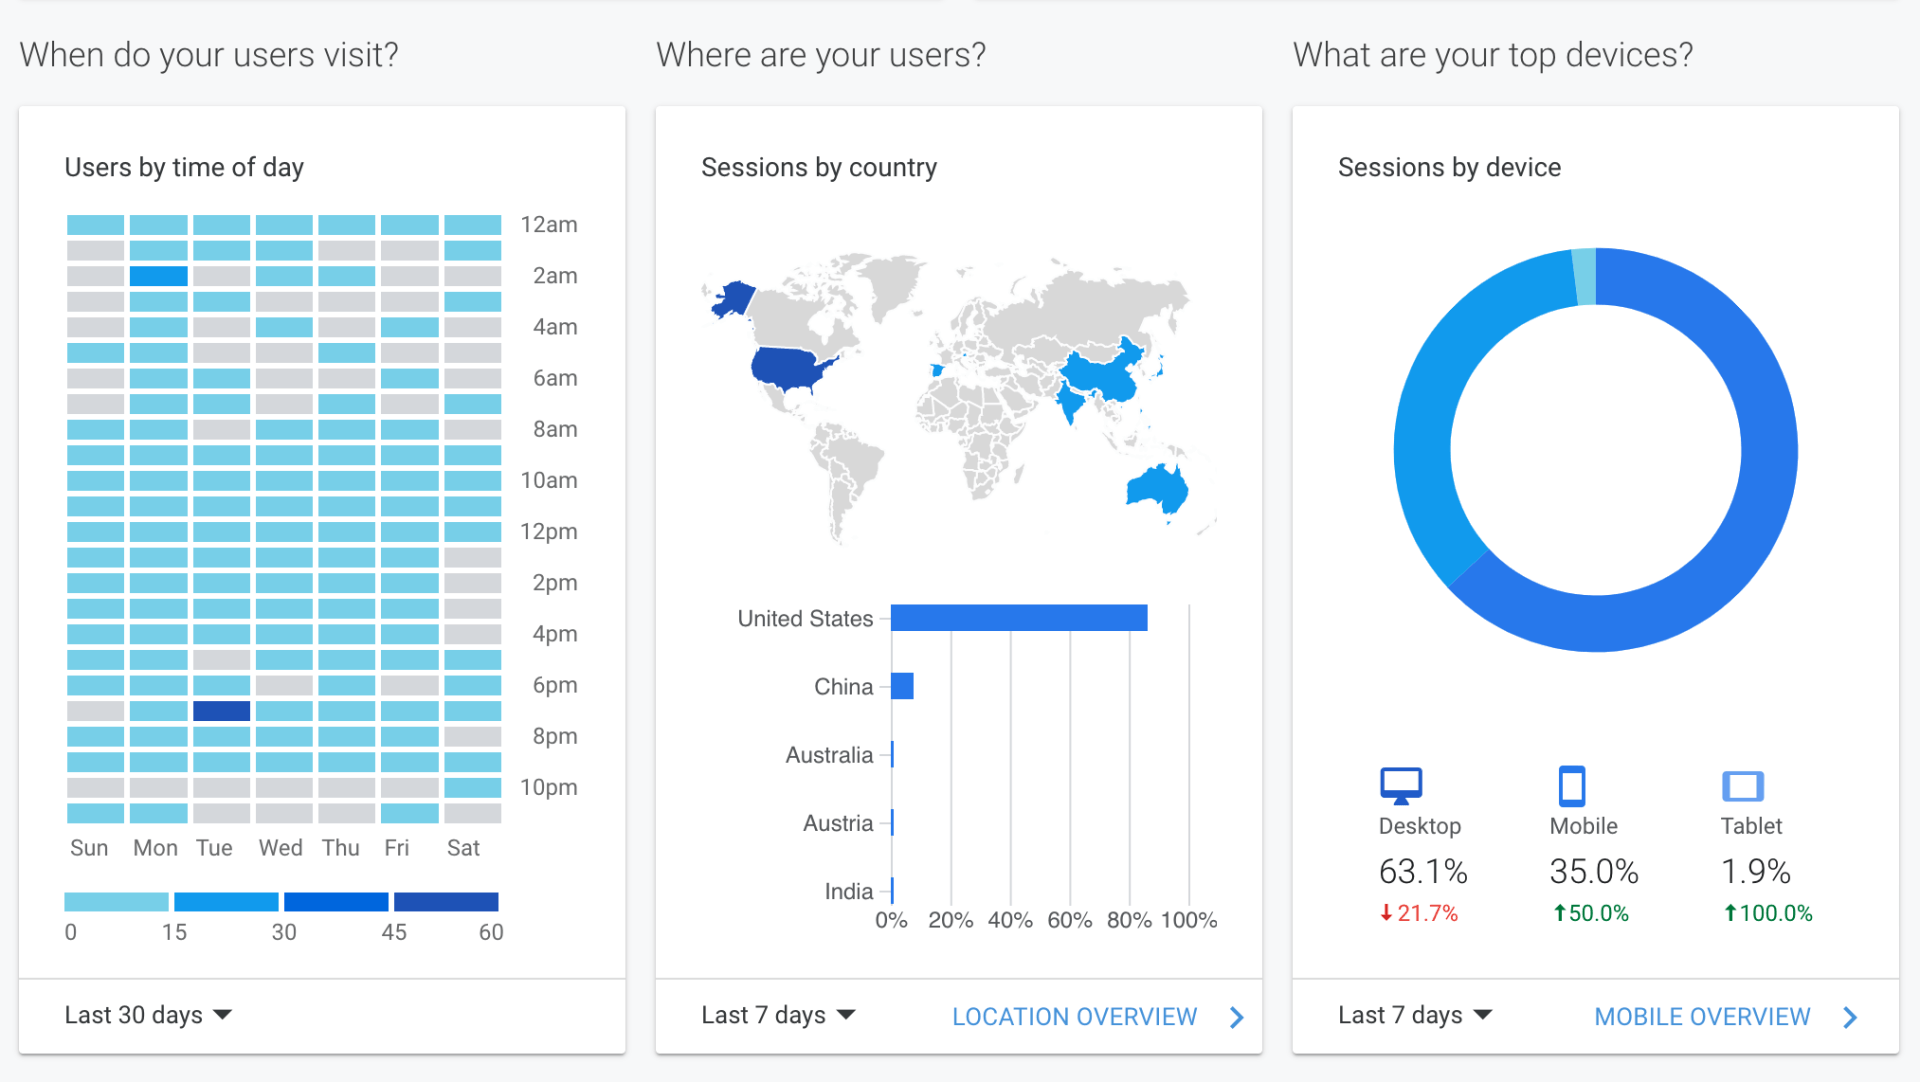The height and width of the screenshot is (1082, 1920).
Task: Click the green up arrow by 100.0%
Action: [1729, 913]
